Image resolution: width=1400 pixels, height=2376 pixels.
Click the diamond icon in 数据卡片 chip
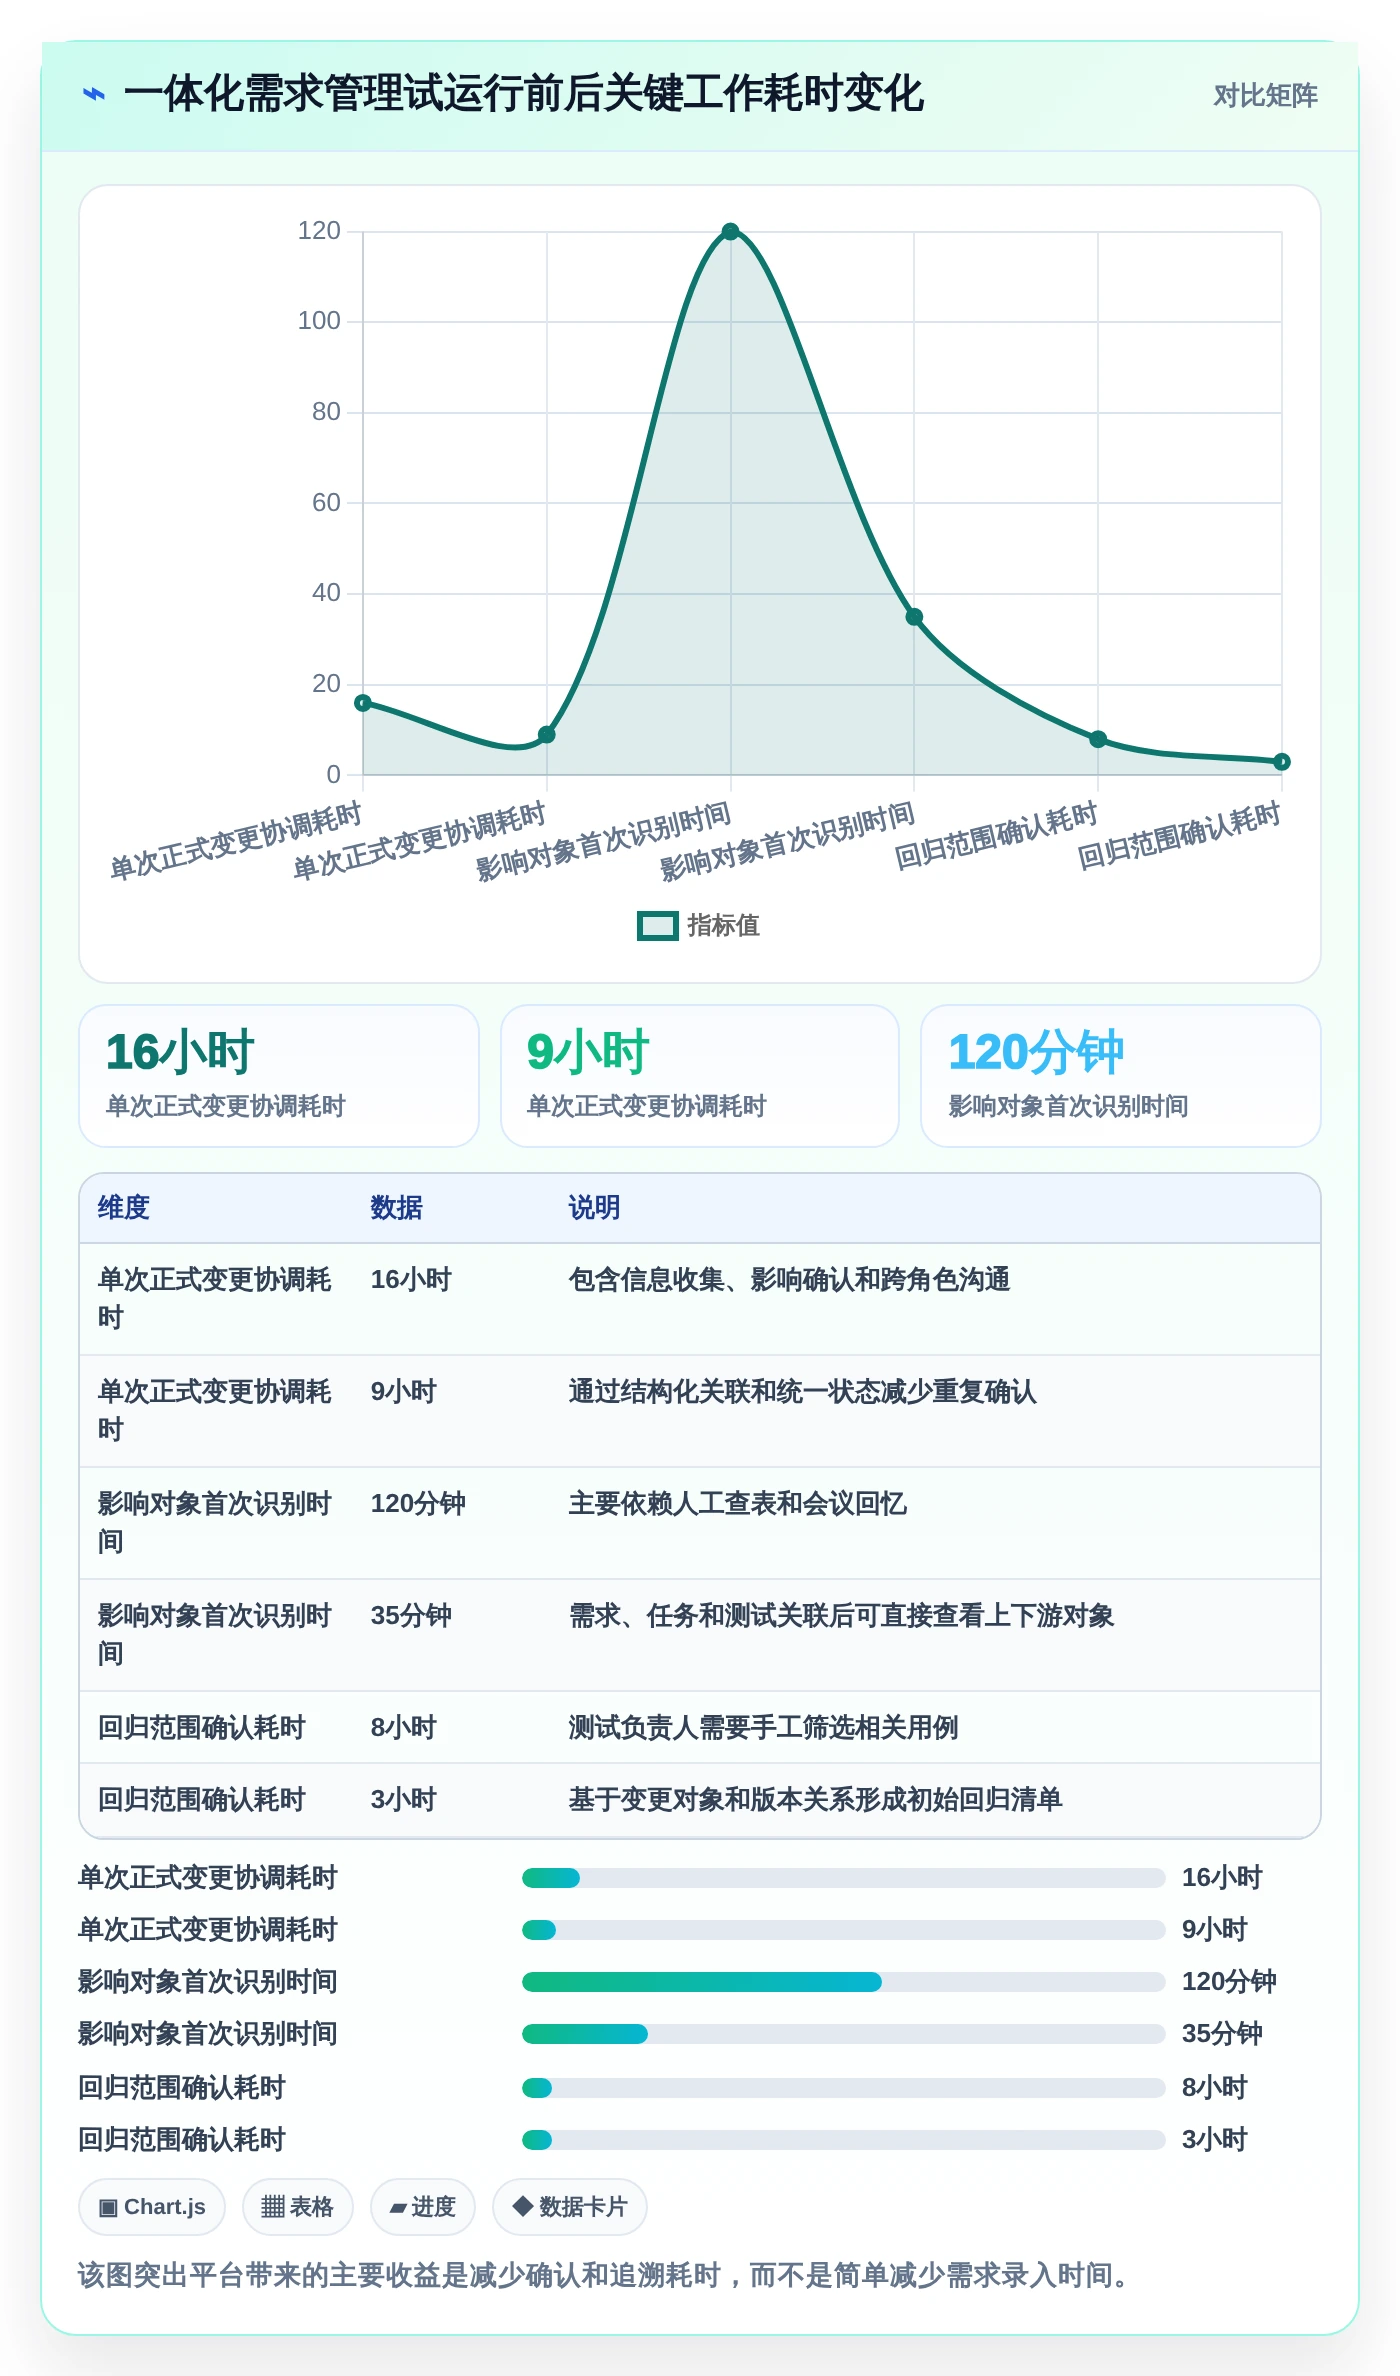(x=523, y=2206)
